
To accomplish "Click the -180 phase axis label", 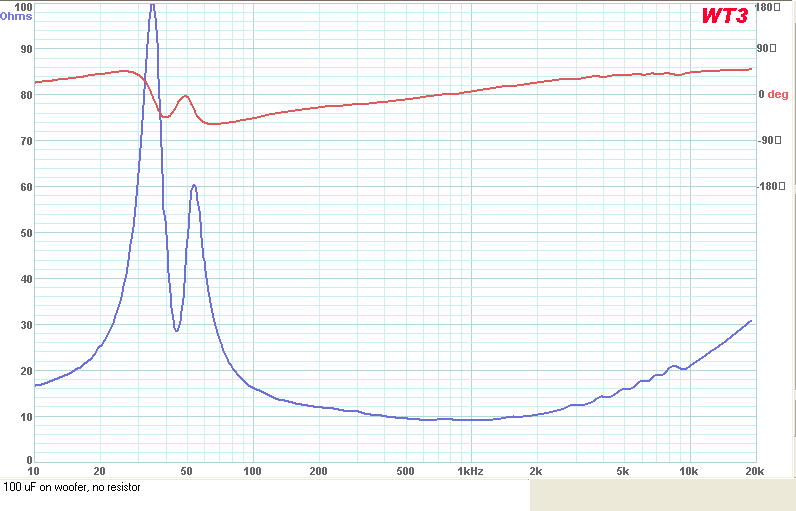I will pos(771,187).
